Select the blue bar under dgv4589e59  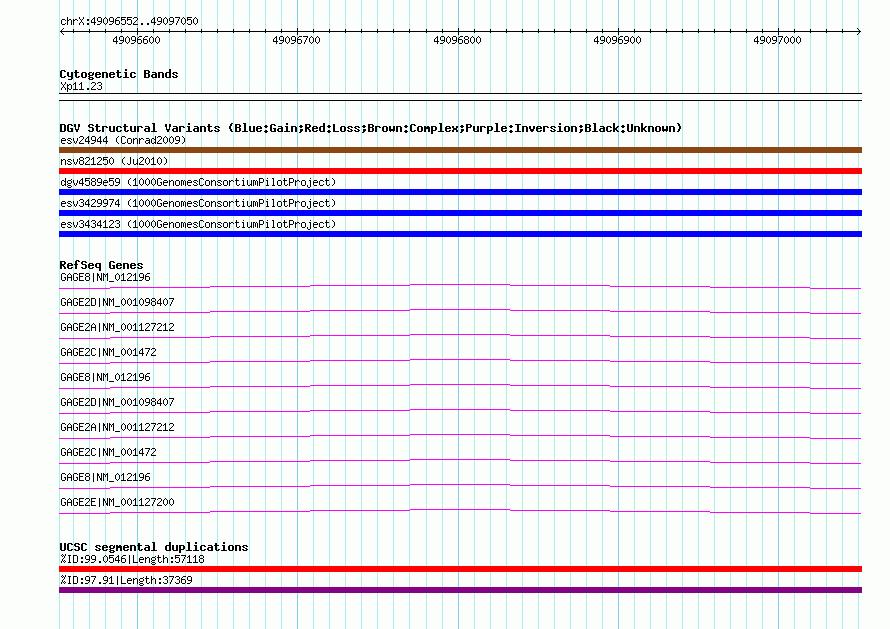click(460, 192)
